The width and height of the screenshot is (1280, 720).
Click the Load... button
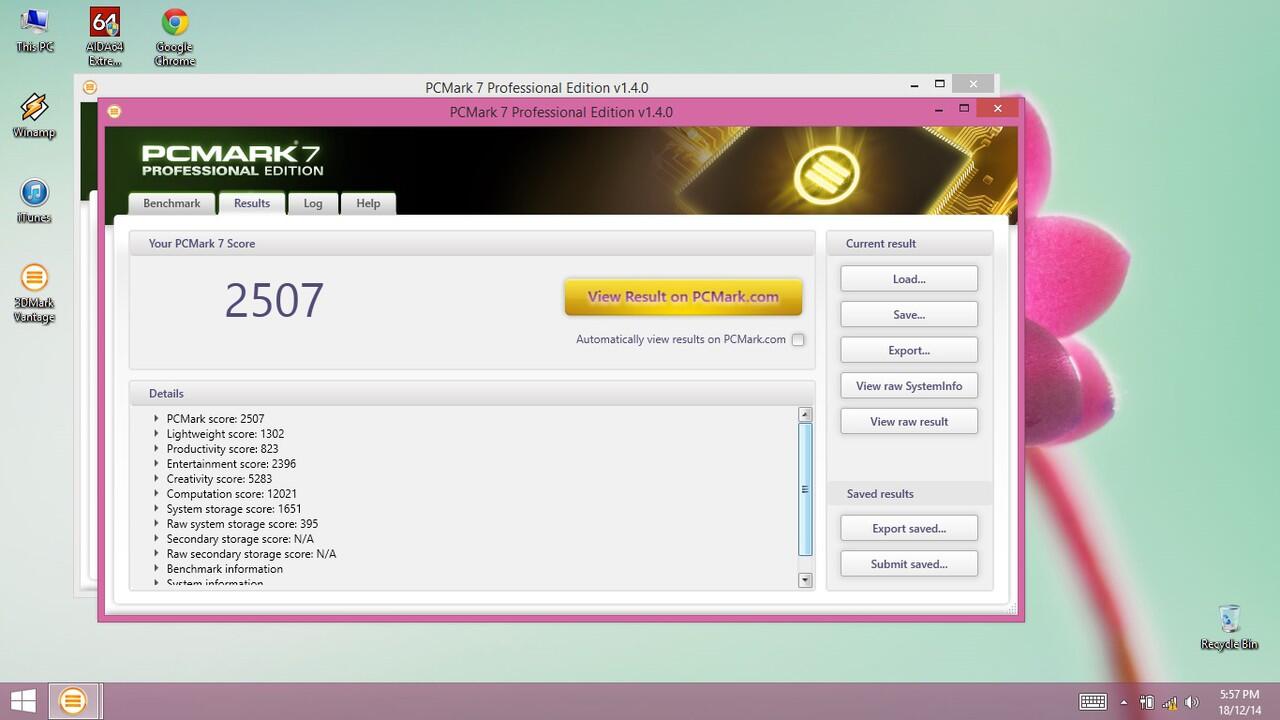pyautogui.click(x=909, y=279)
